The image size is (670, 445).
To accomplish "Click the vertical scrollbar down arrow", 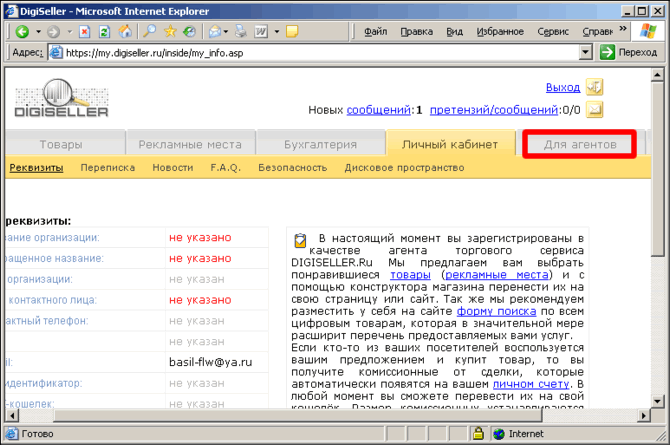I will click(x=657, y=401).
